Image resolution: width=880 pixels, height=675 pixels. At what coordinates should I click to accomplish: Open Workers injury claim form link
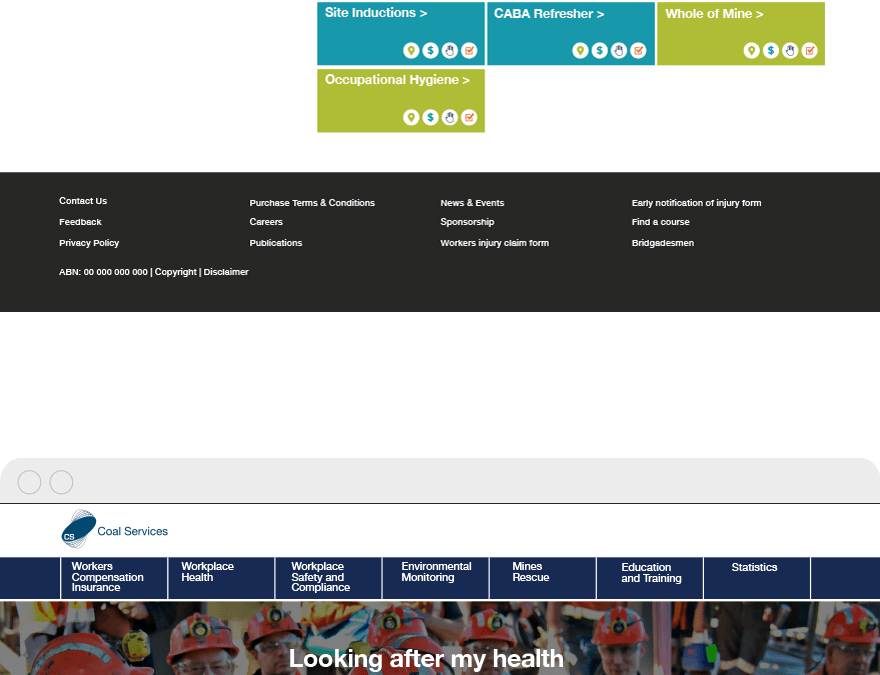pos(494,243)
